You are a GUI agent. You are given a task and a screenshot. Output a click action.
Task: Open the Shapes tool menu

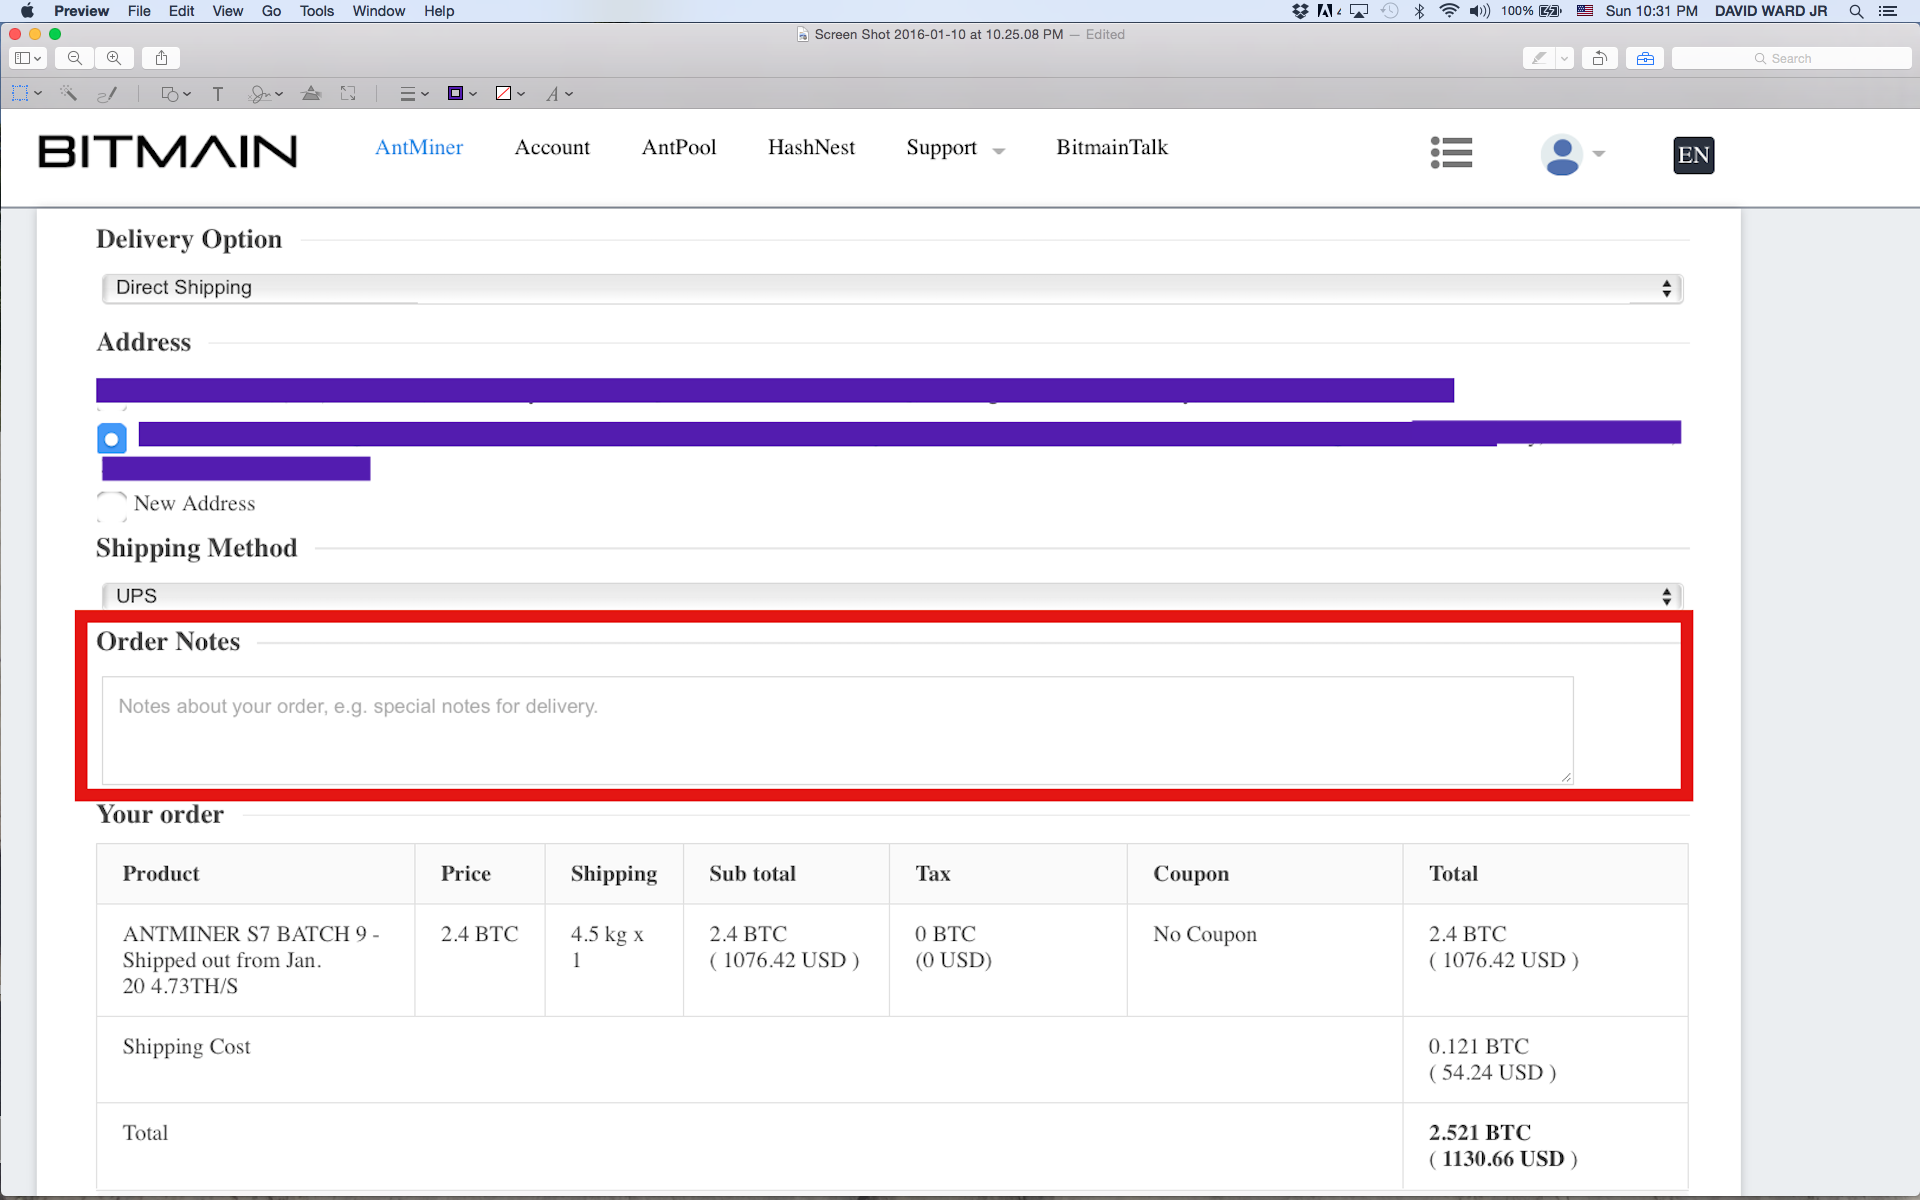[x=175, y=94]
